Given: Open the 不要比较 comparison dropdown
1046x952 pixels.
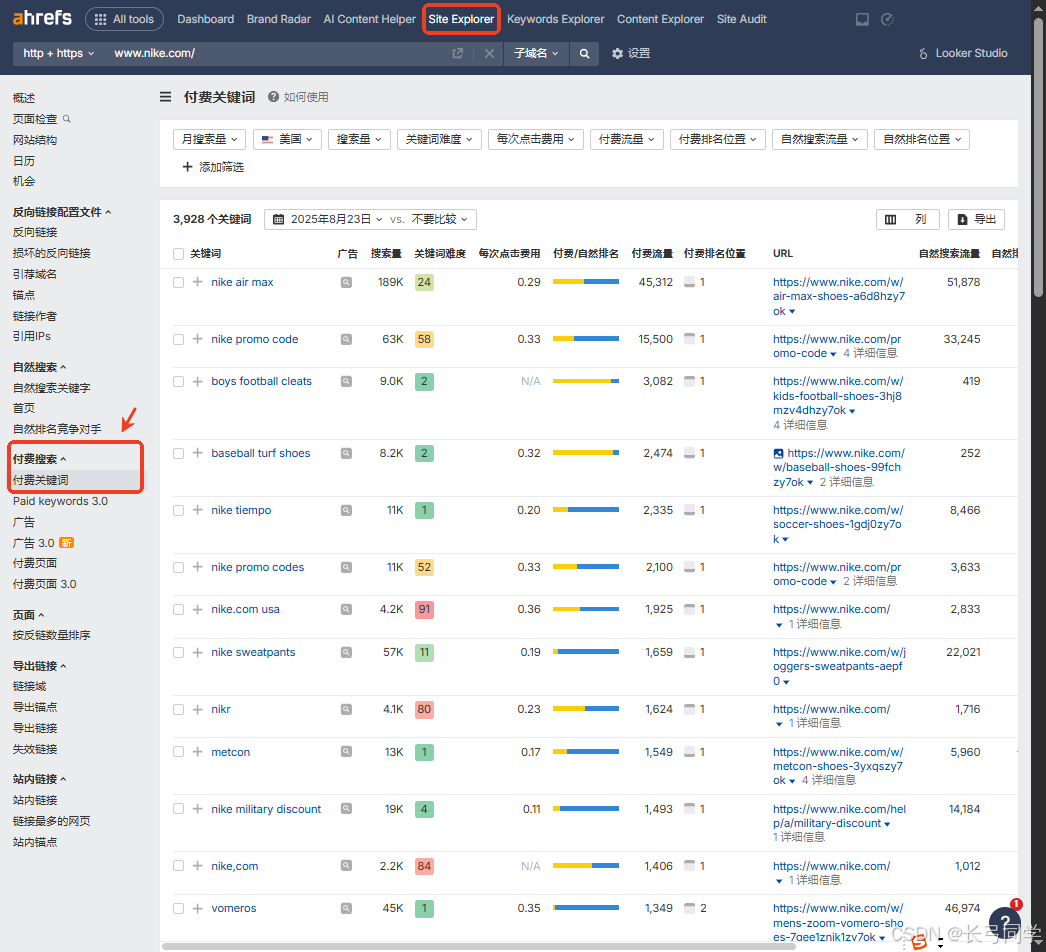Looking at the screenshot, I should (x=440, y=219).
